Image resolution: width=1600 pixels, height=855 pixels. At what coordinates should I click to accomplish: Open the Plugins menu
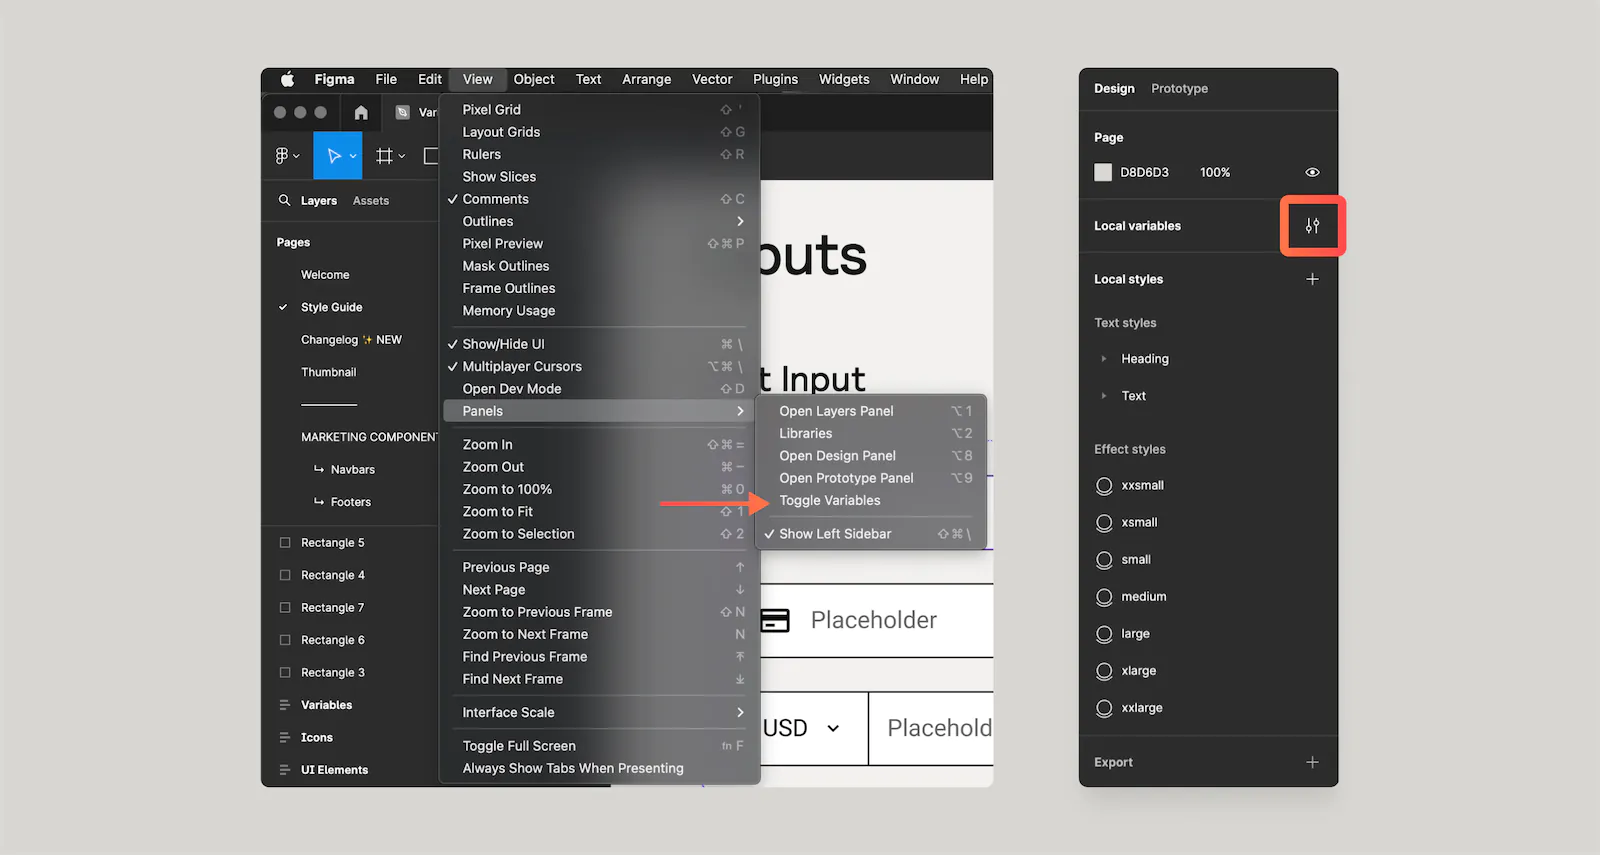[x=775, y=79]
